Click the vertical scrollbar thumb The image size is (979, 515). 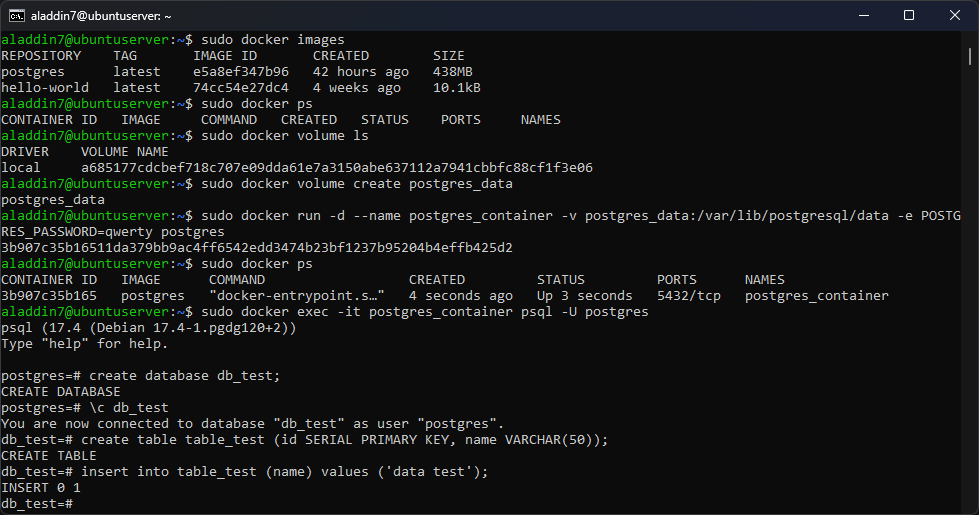click(x=970, y=56)
